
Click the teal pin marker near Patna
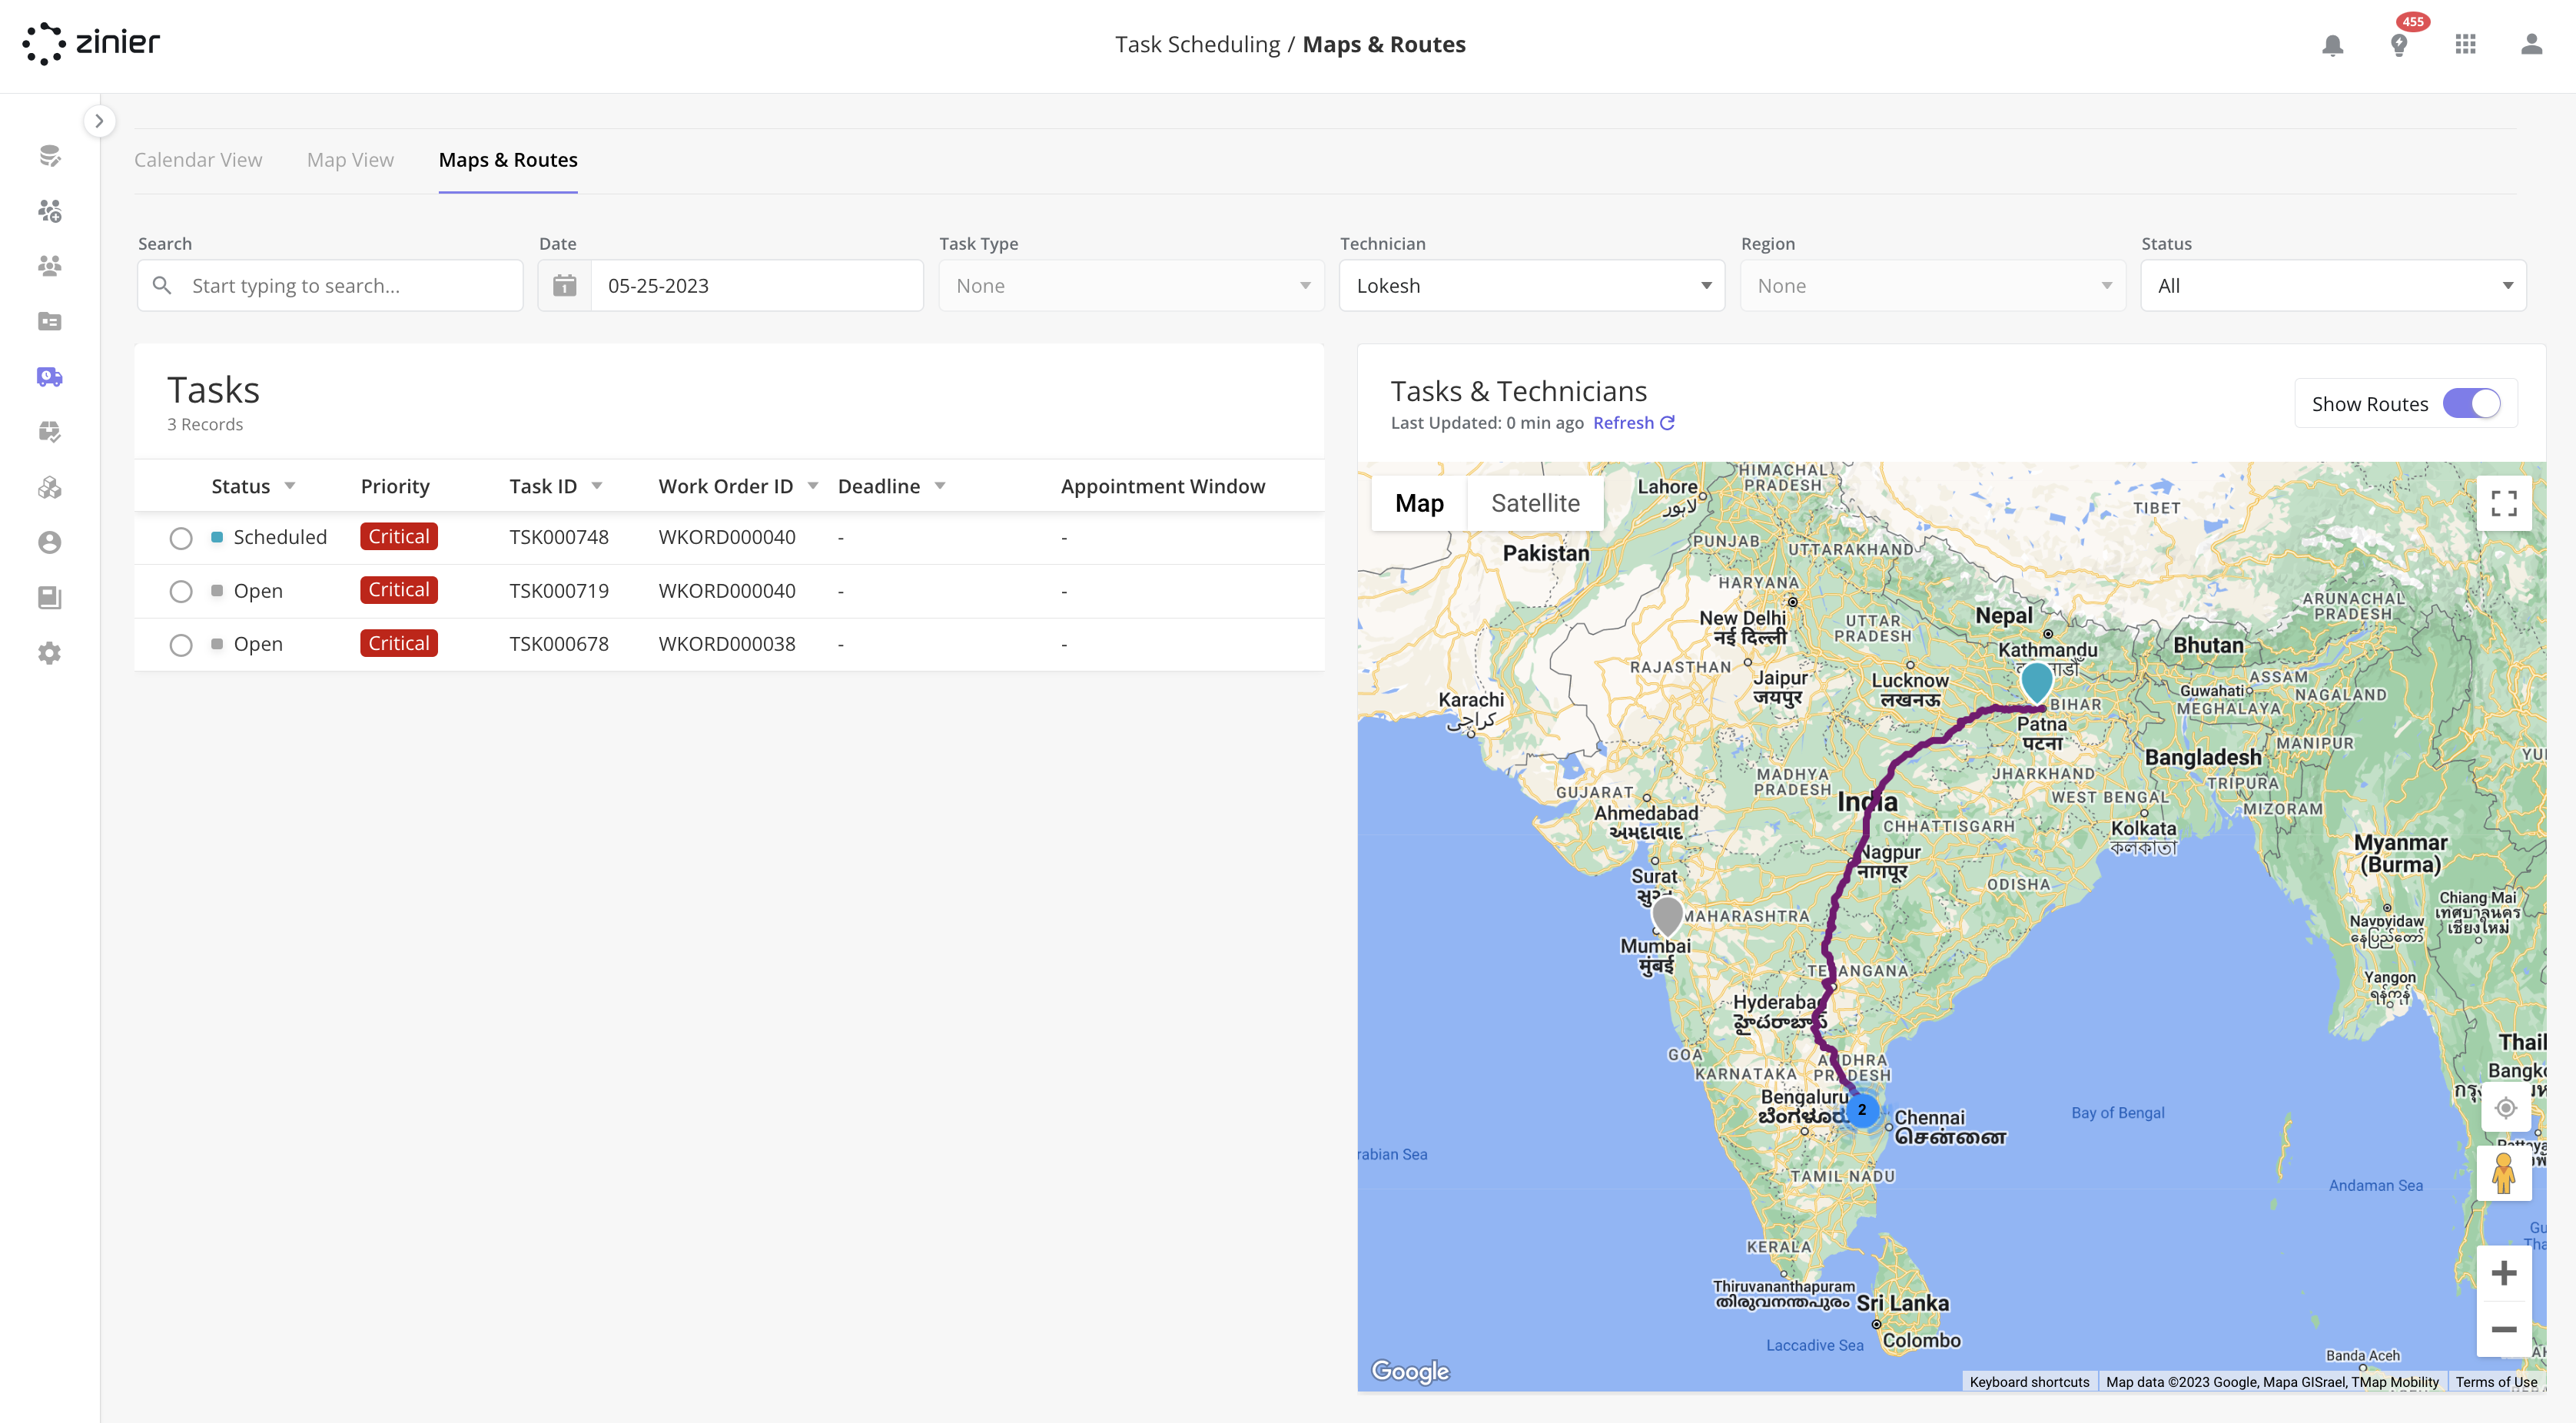tap(2037, 682)
